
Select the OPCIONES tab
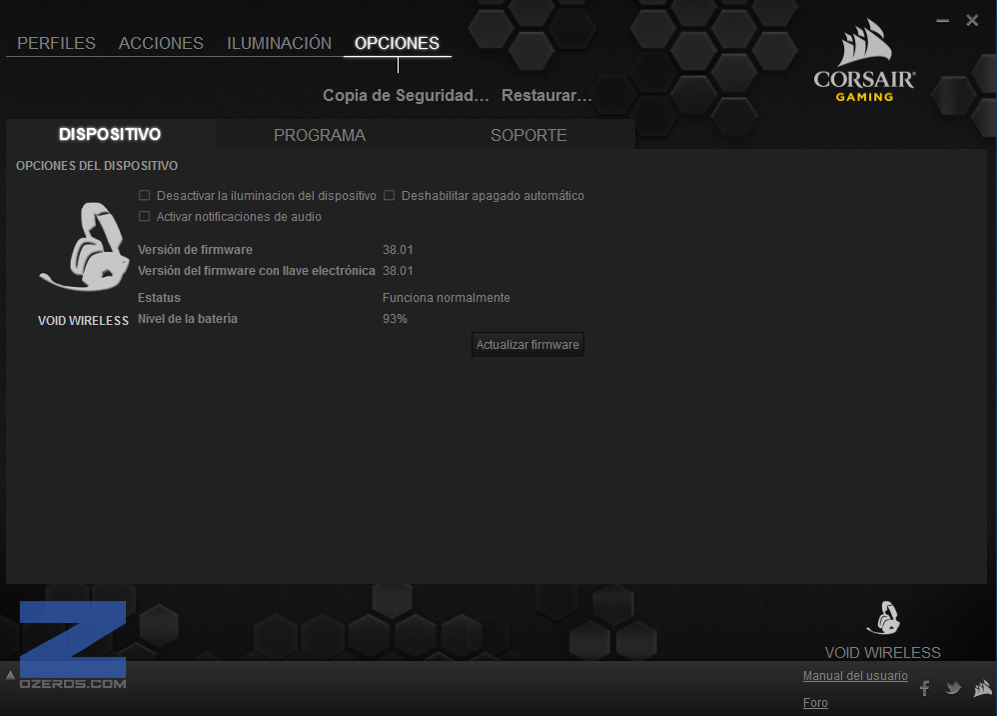coord(397,43)
